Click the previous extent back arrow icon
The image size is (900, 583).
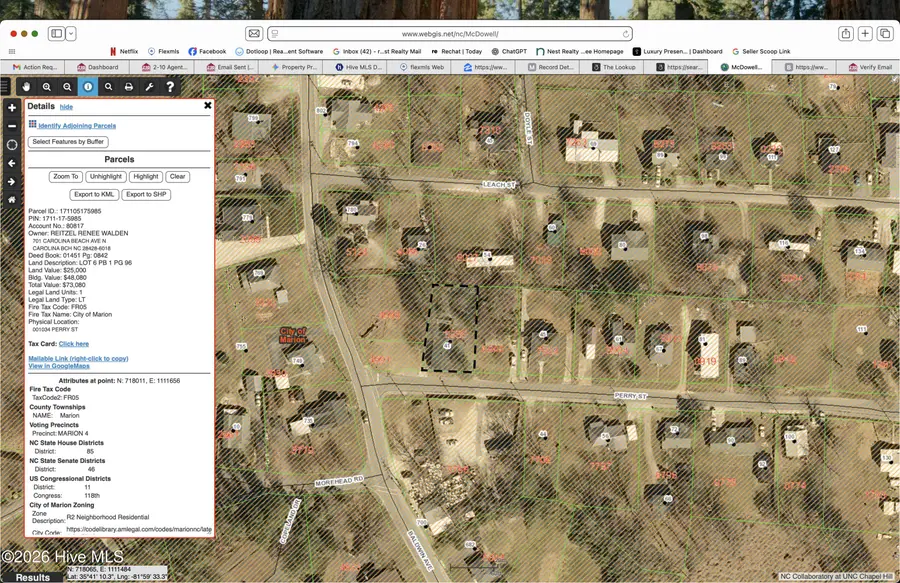point(10,163)
